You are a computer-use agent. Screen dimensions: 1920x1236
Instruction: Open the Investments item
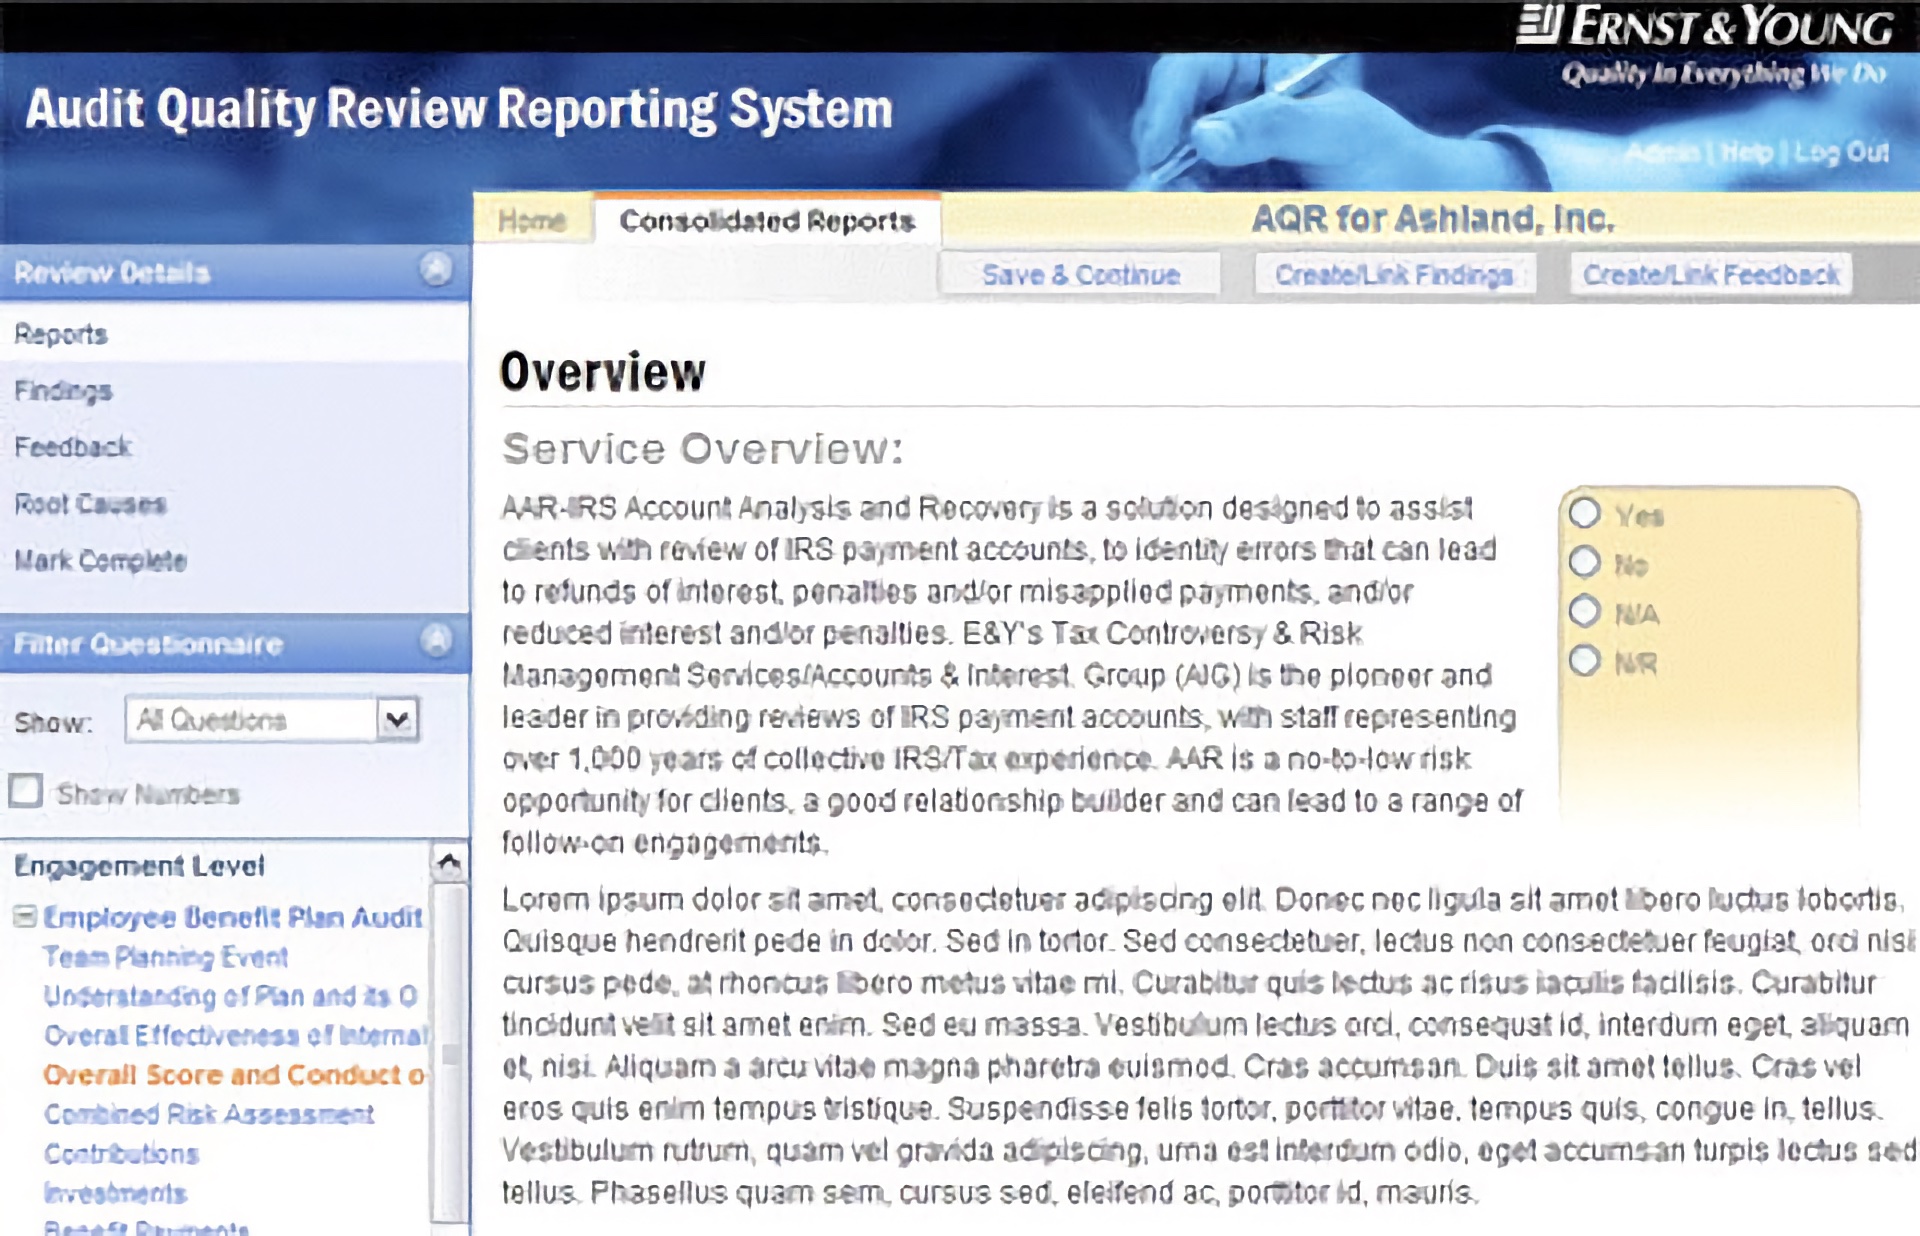[115, 1192]
